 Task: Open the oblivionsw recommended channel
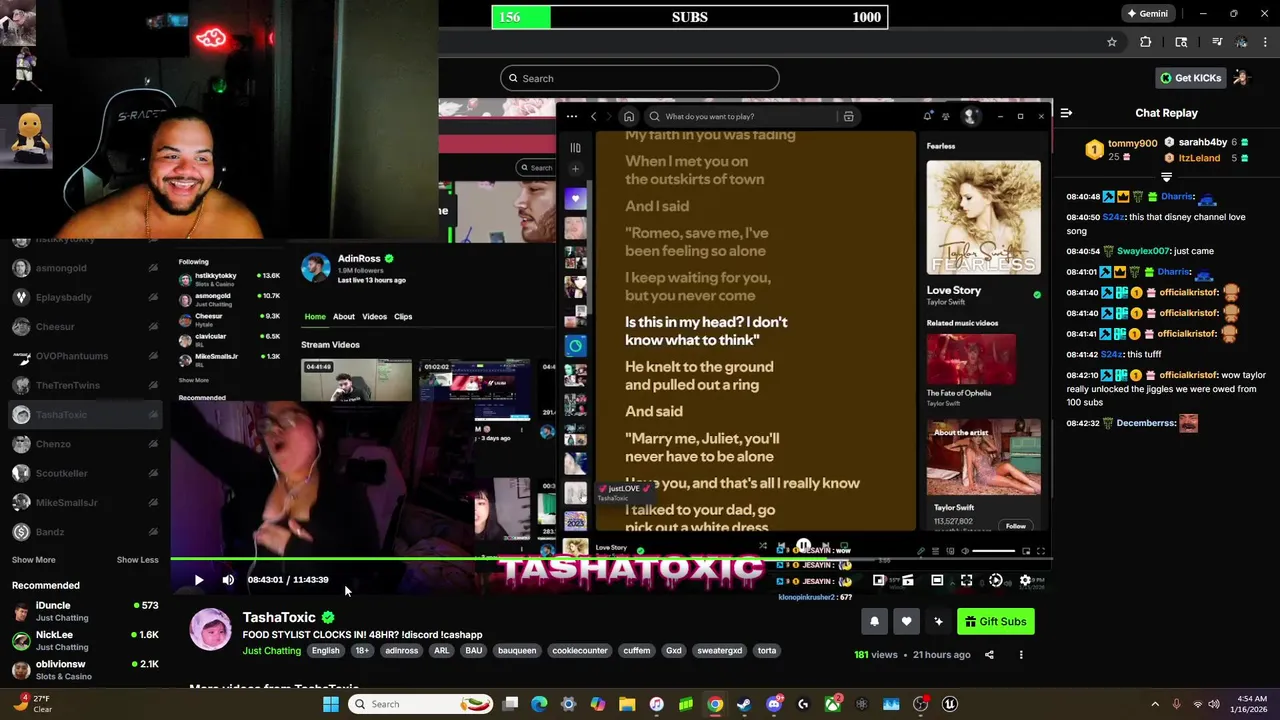click(85, 669)
